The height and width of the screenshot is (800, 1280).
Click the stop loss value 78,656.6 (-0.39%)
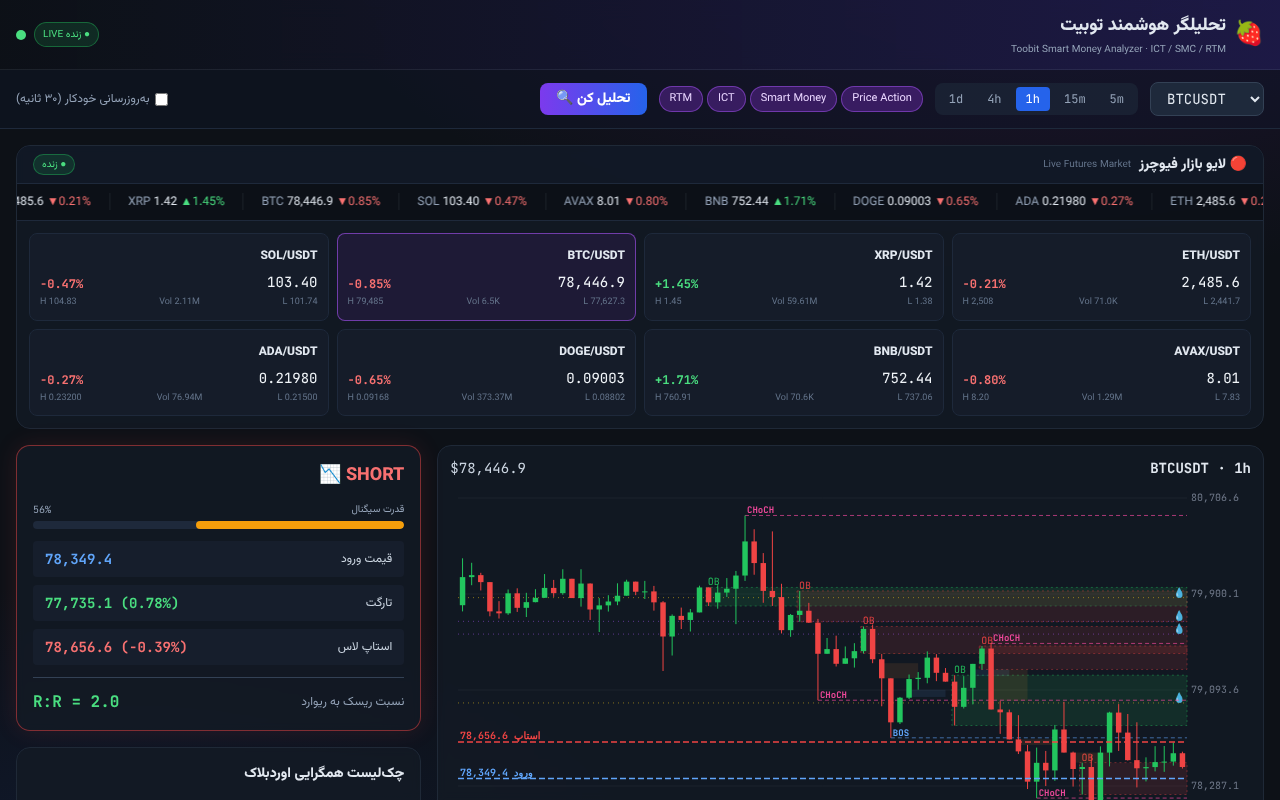point(116,647)
